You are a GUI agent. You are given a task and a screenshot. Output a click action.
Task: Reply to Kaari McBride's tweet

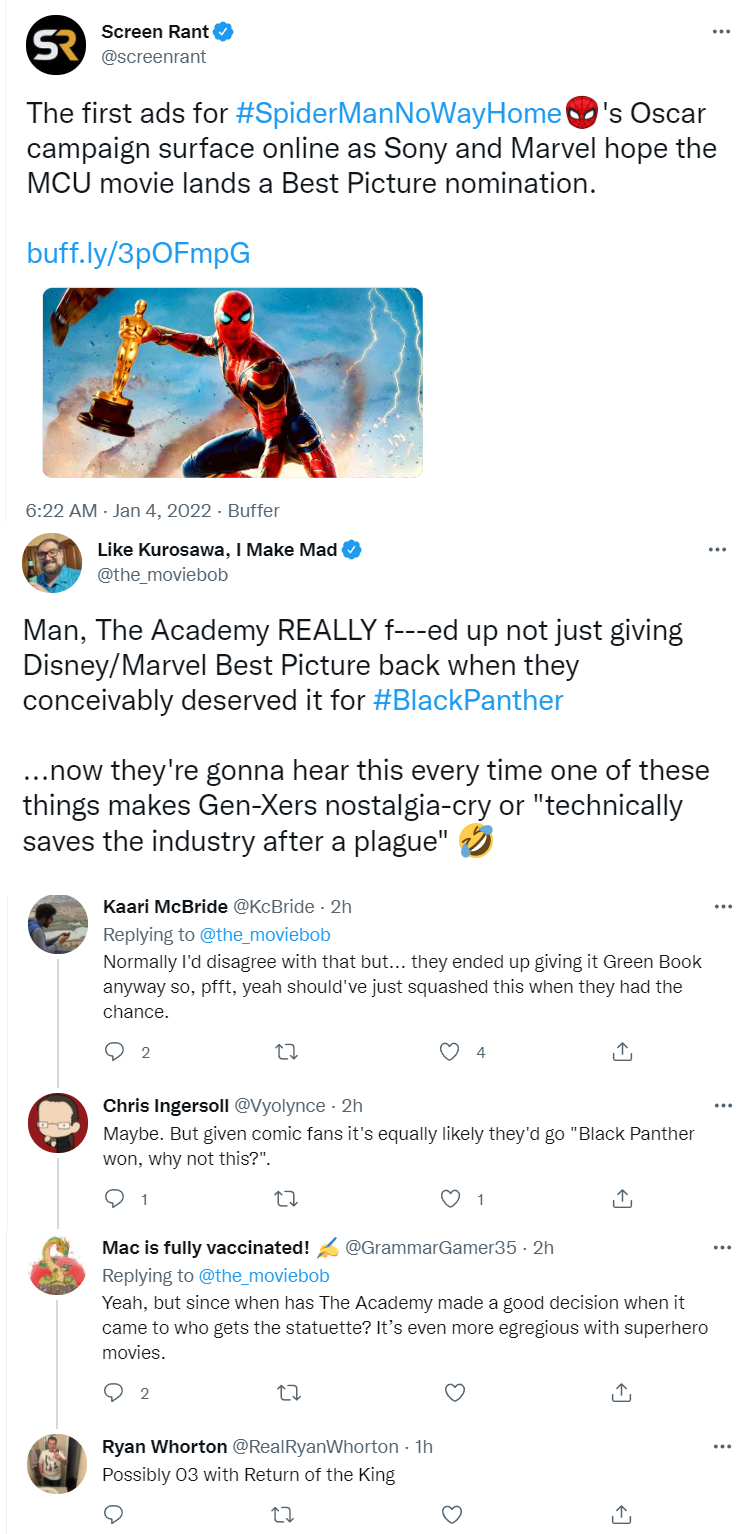pyautogui.click(x=115, y=1052)
